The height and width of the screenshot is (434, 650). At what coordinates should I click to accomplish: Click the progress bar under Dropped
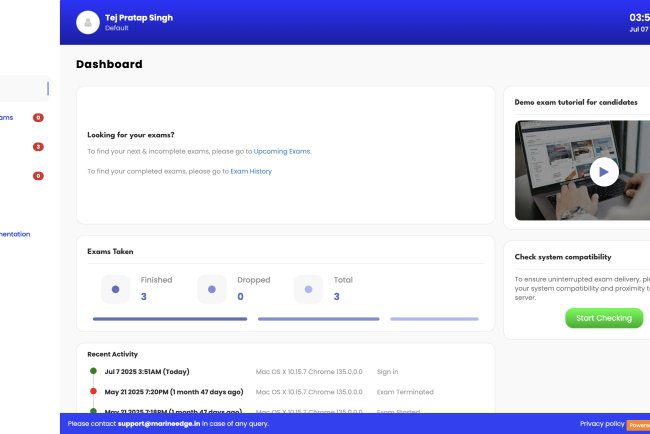[318, 319]
